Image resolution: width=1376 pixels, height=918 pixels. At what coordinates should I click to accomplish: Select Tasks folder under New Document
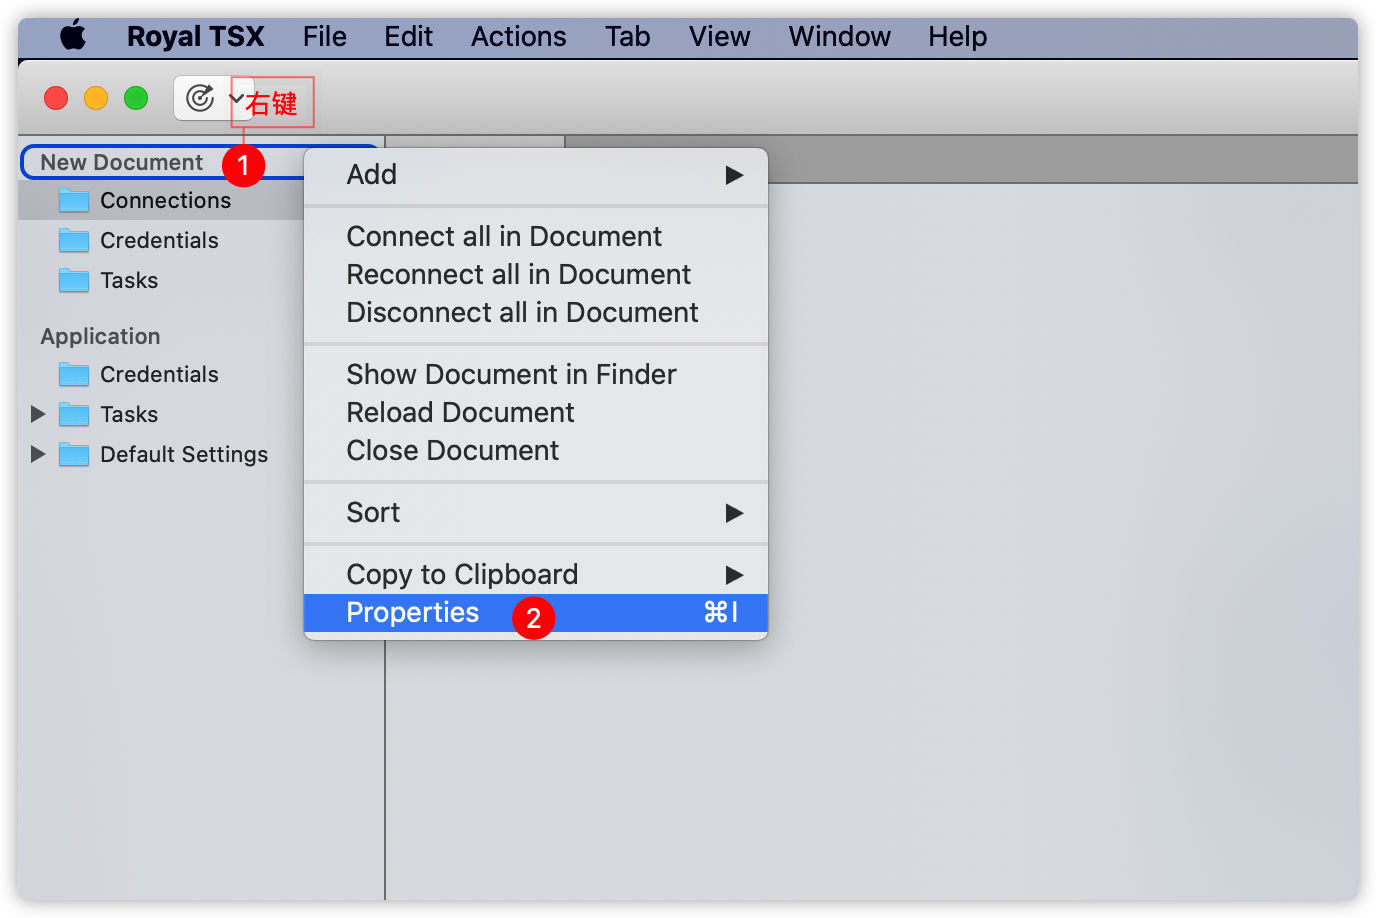tap(129, 280)
